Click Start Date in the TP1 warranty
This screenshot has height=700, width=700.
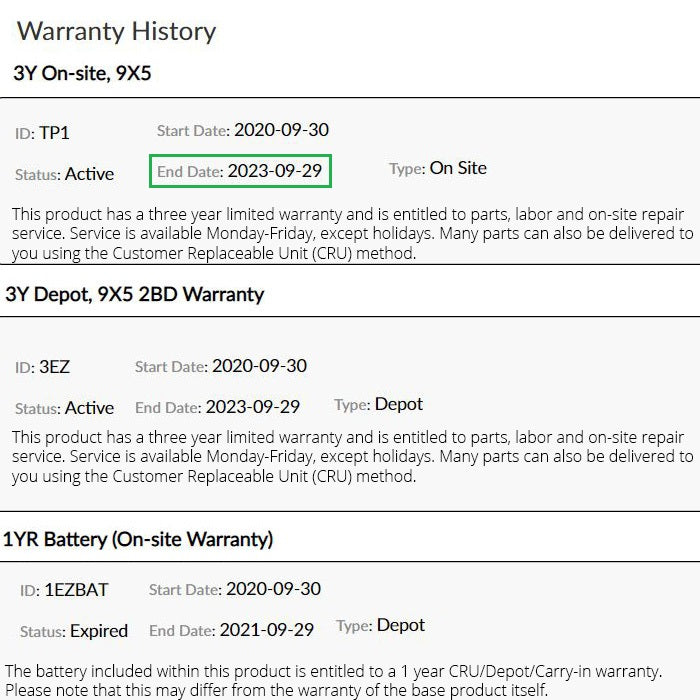pos(243,130)
